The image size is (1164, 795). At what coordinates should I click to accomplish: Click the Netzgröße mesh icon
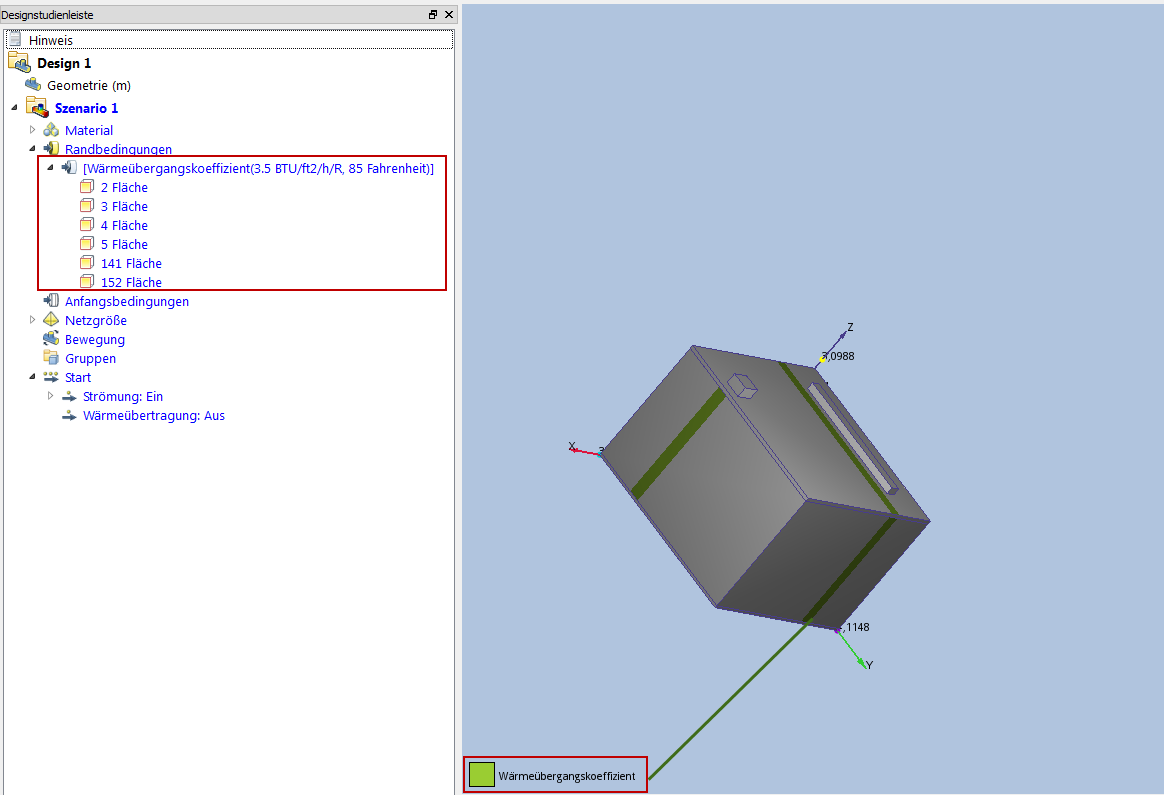tap(51, 320)
